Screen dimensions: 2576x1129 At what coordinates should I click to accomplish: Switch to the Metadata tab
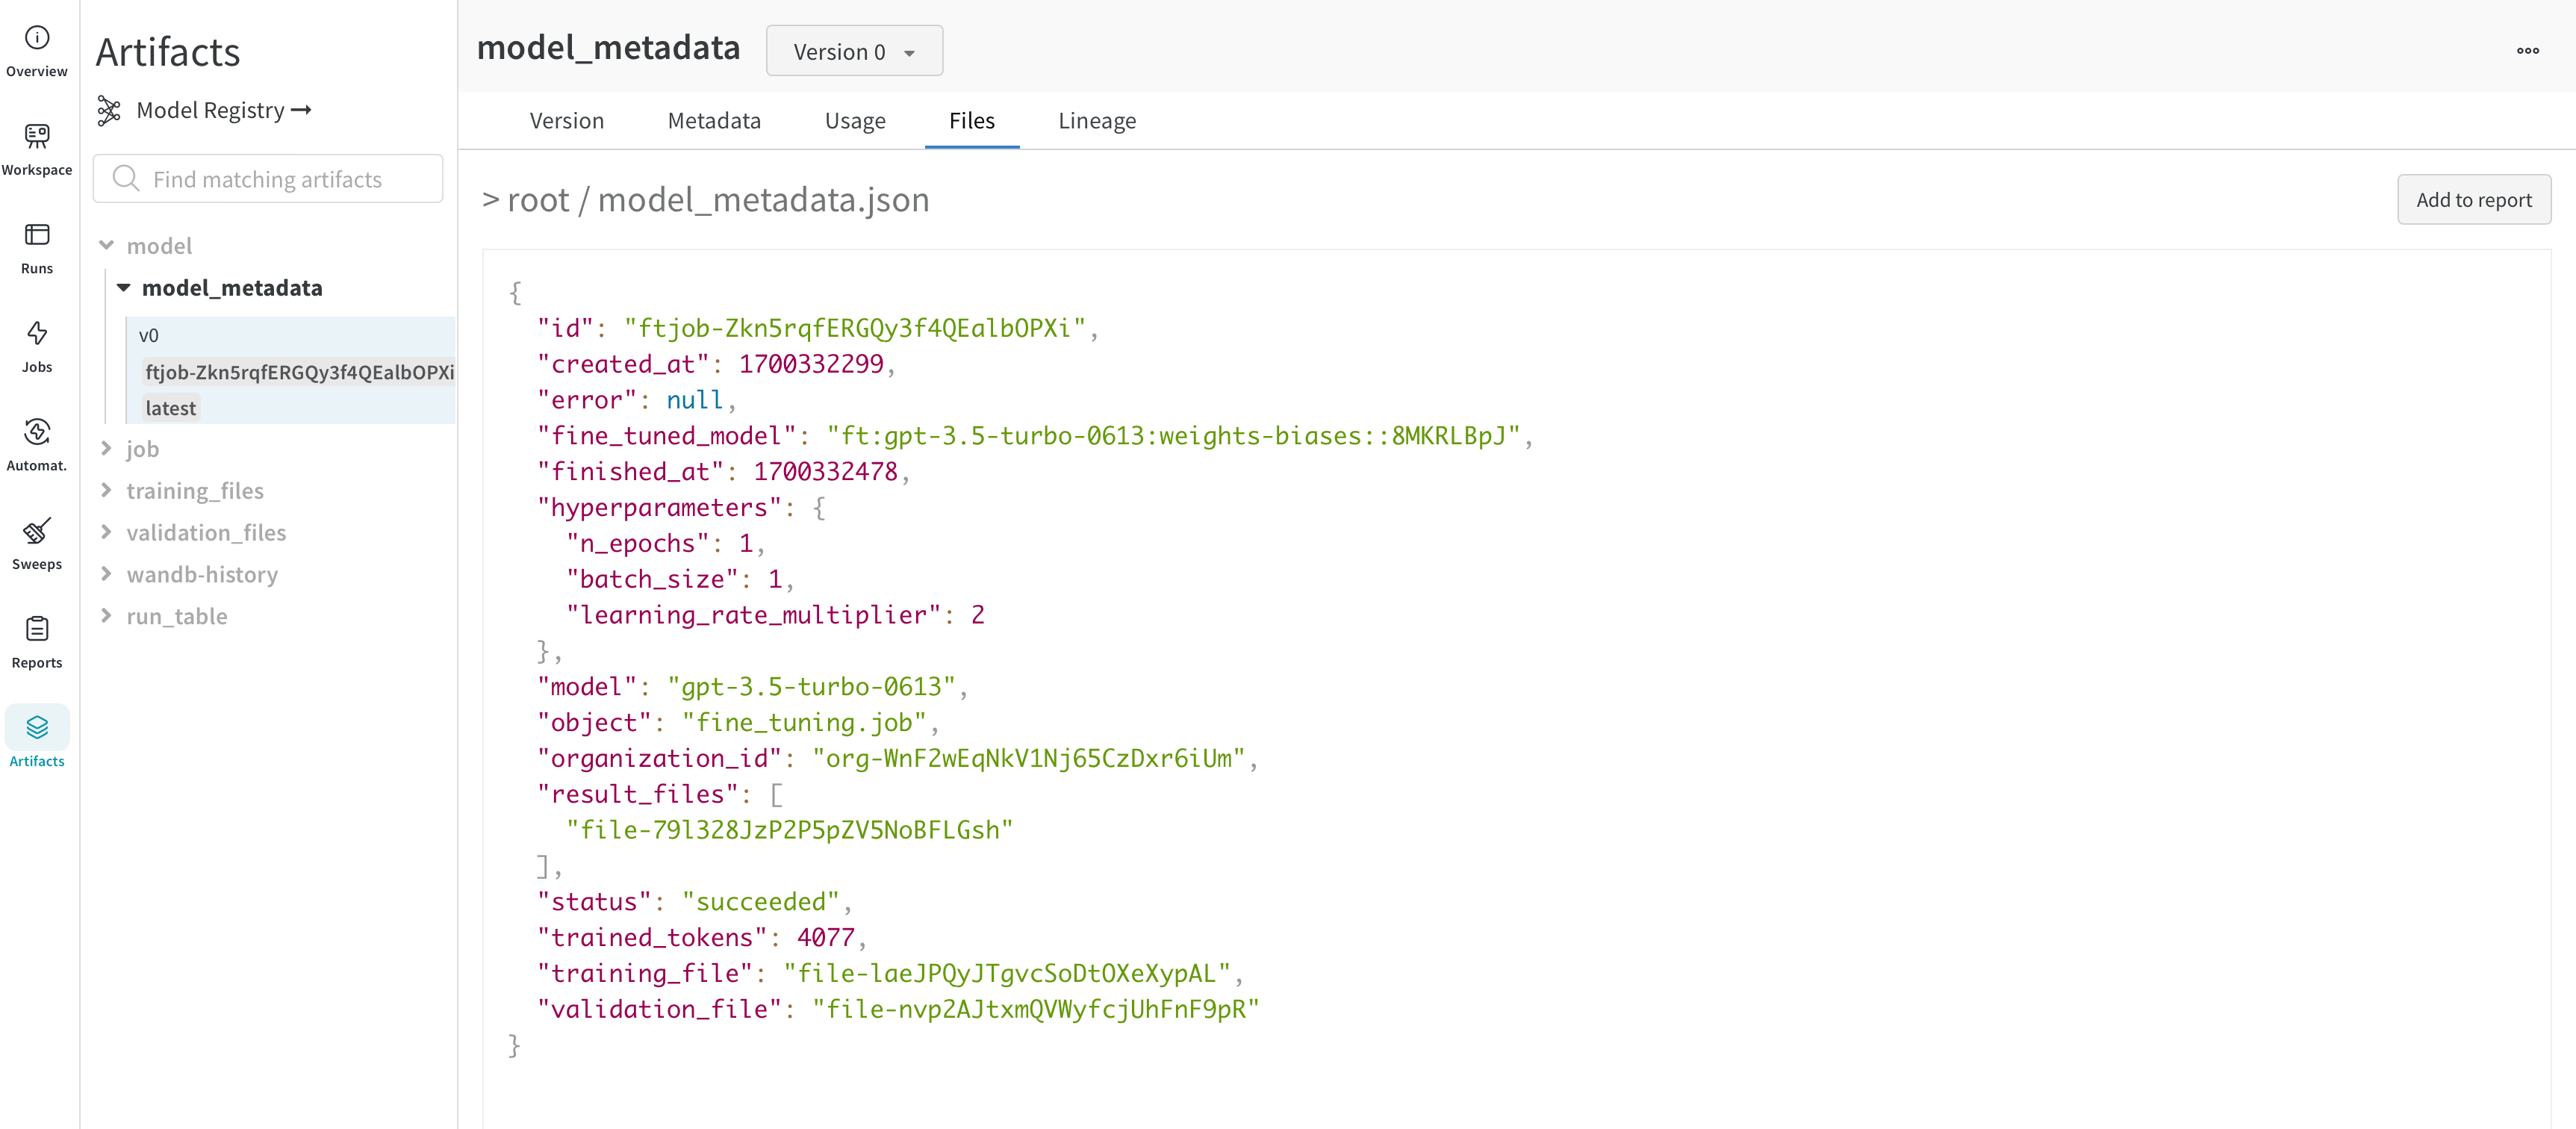(x=713, y=120)
